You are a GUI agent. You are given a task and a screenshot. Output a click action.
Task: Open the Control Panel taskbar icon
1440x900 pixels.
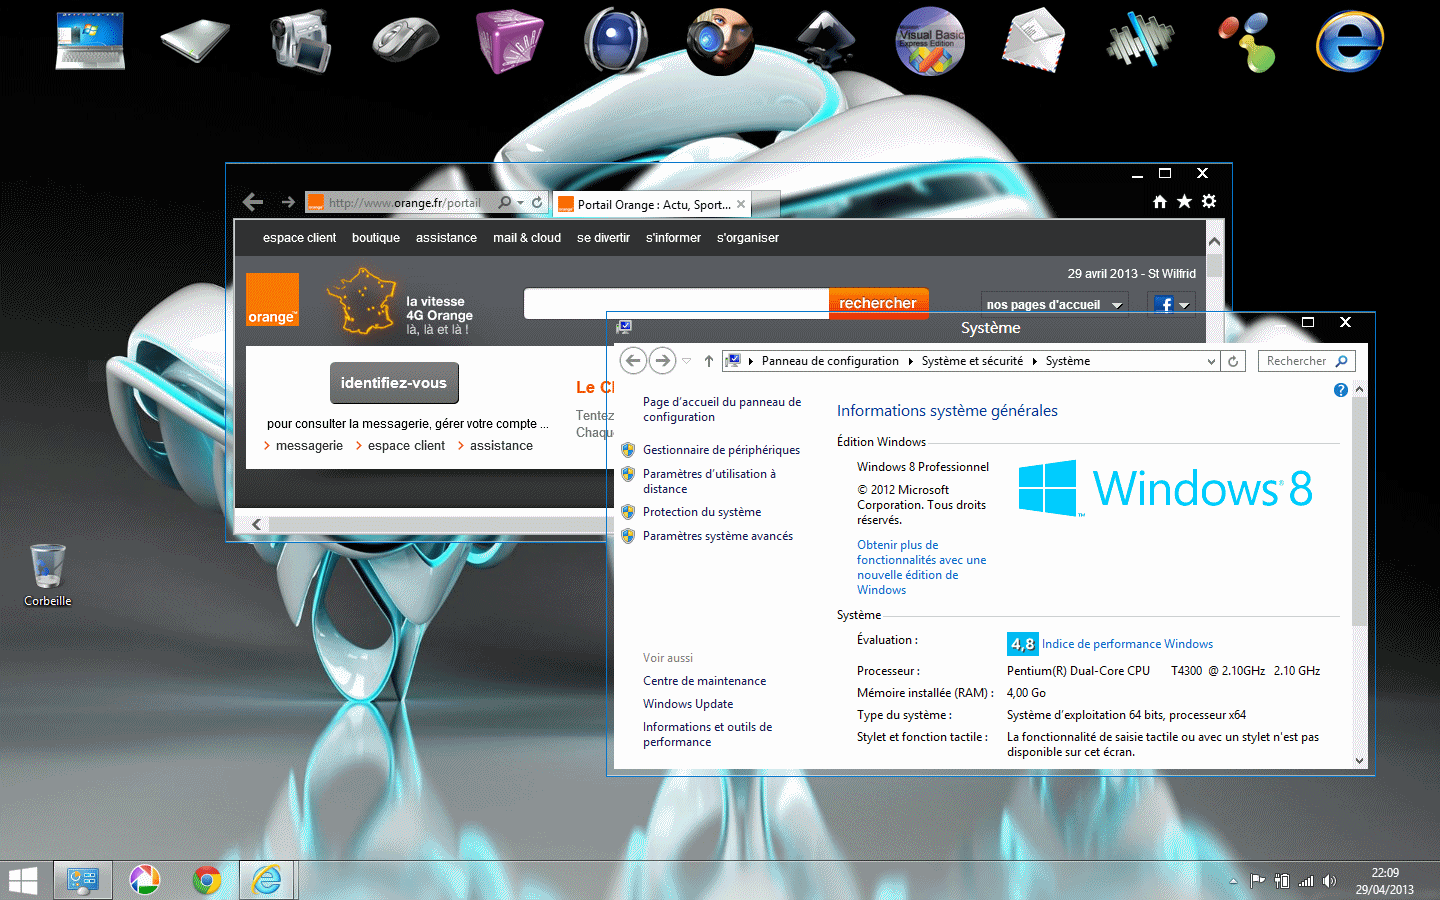[x=82, y=881]
